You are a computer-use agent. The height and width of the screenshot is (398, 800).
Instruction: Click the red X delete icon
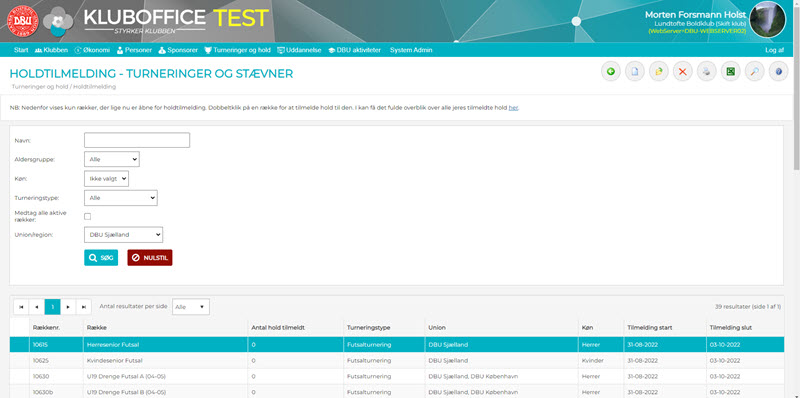click(683, 72)
